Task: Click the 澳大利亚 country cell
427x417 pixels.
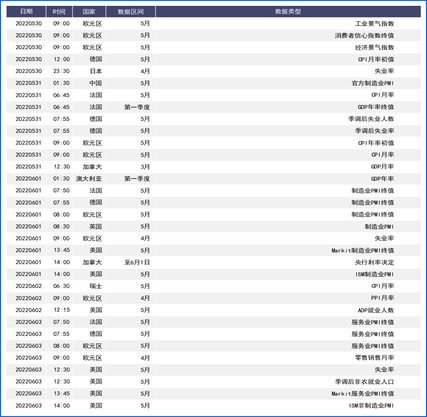Action: pyautogui.click(x=89, y=179)
